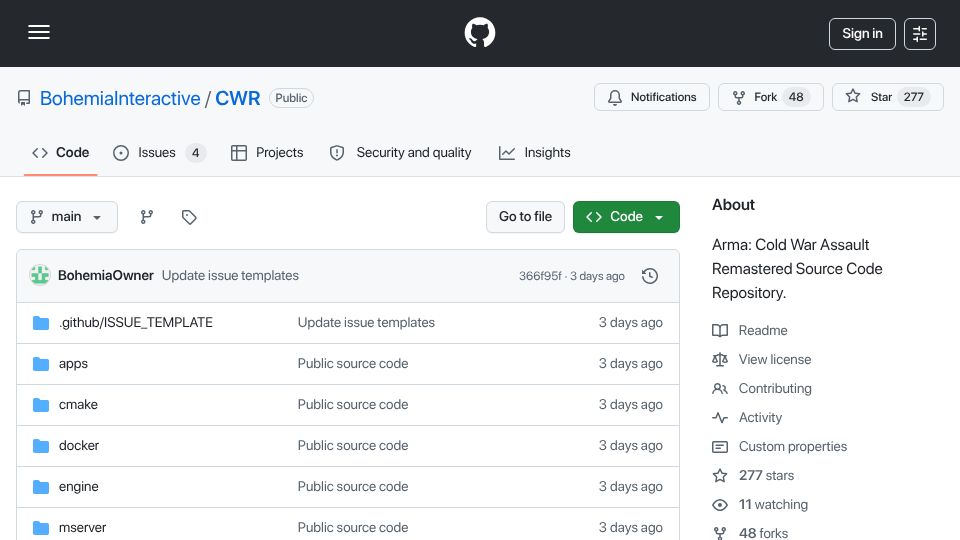Click the note icon beside Custom properties
The height and width of the screenshot is (540, 960).
pos(720,447)
